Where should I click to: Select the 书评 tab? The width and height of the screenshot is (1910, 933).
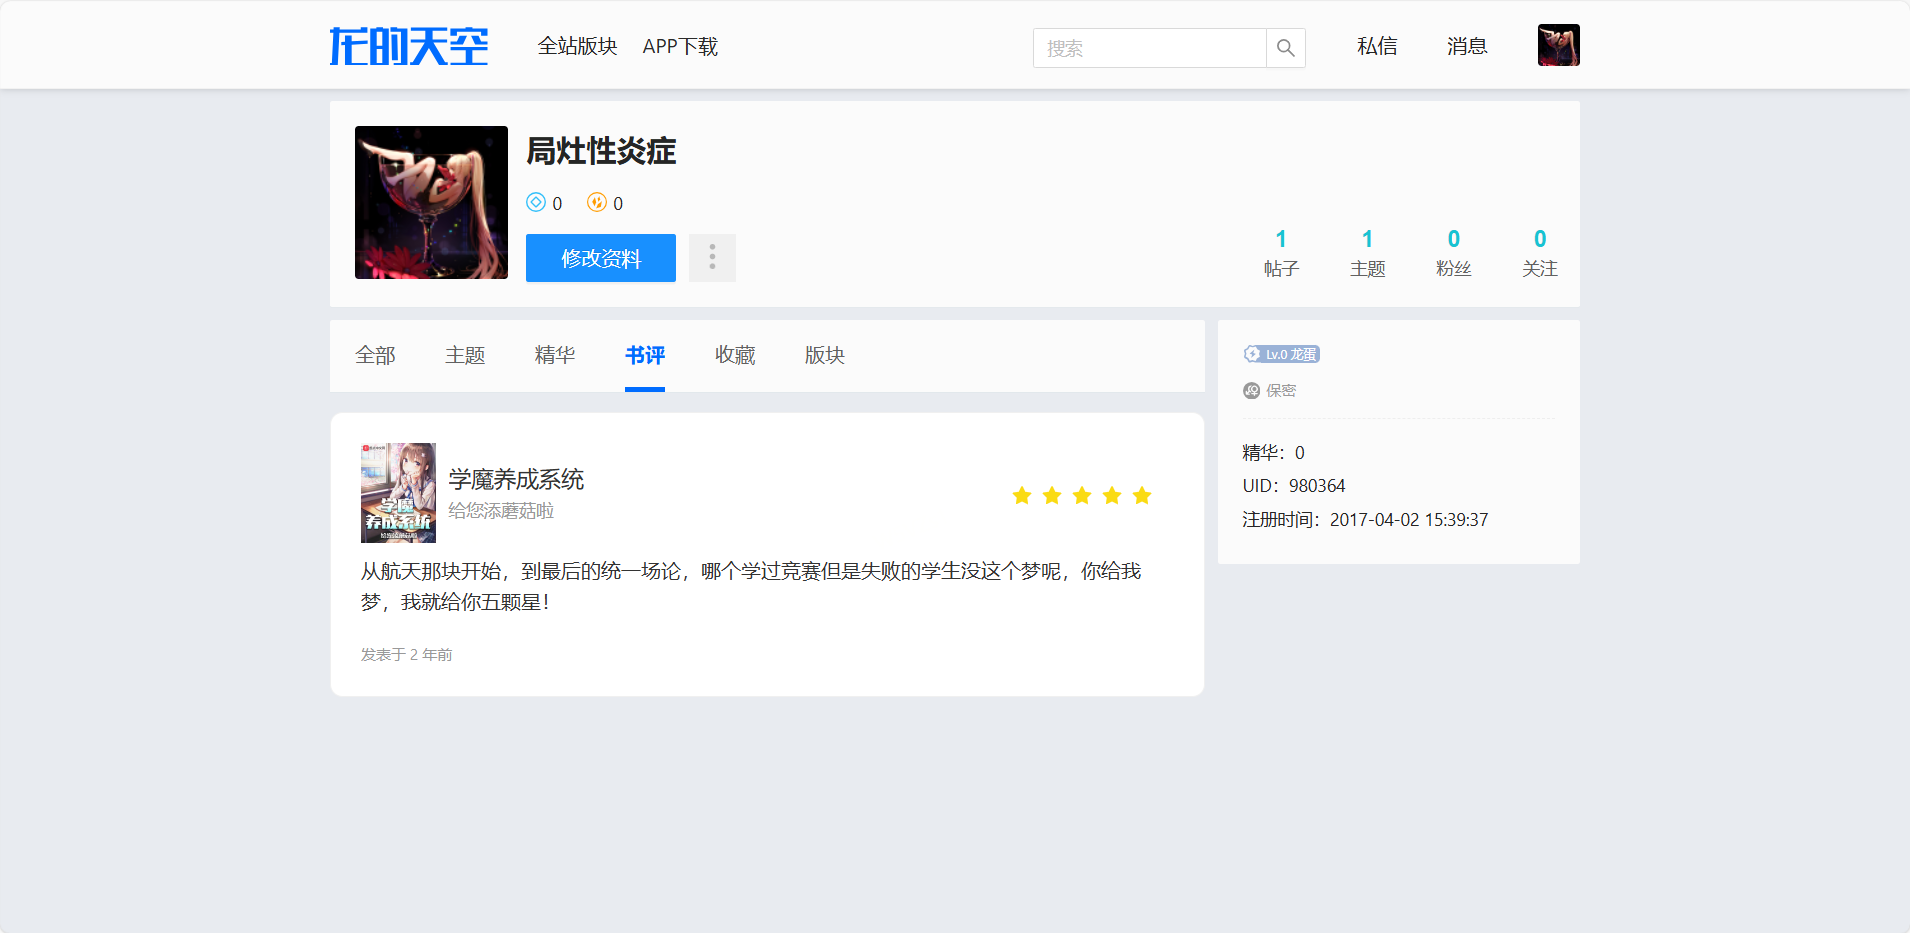click(x=645, y=355)
